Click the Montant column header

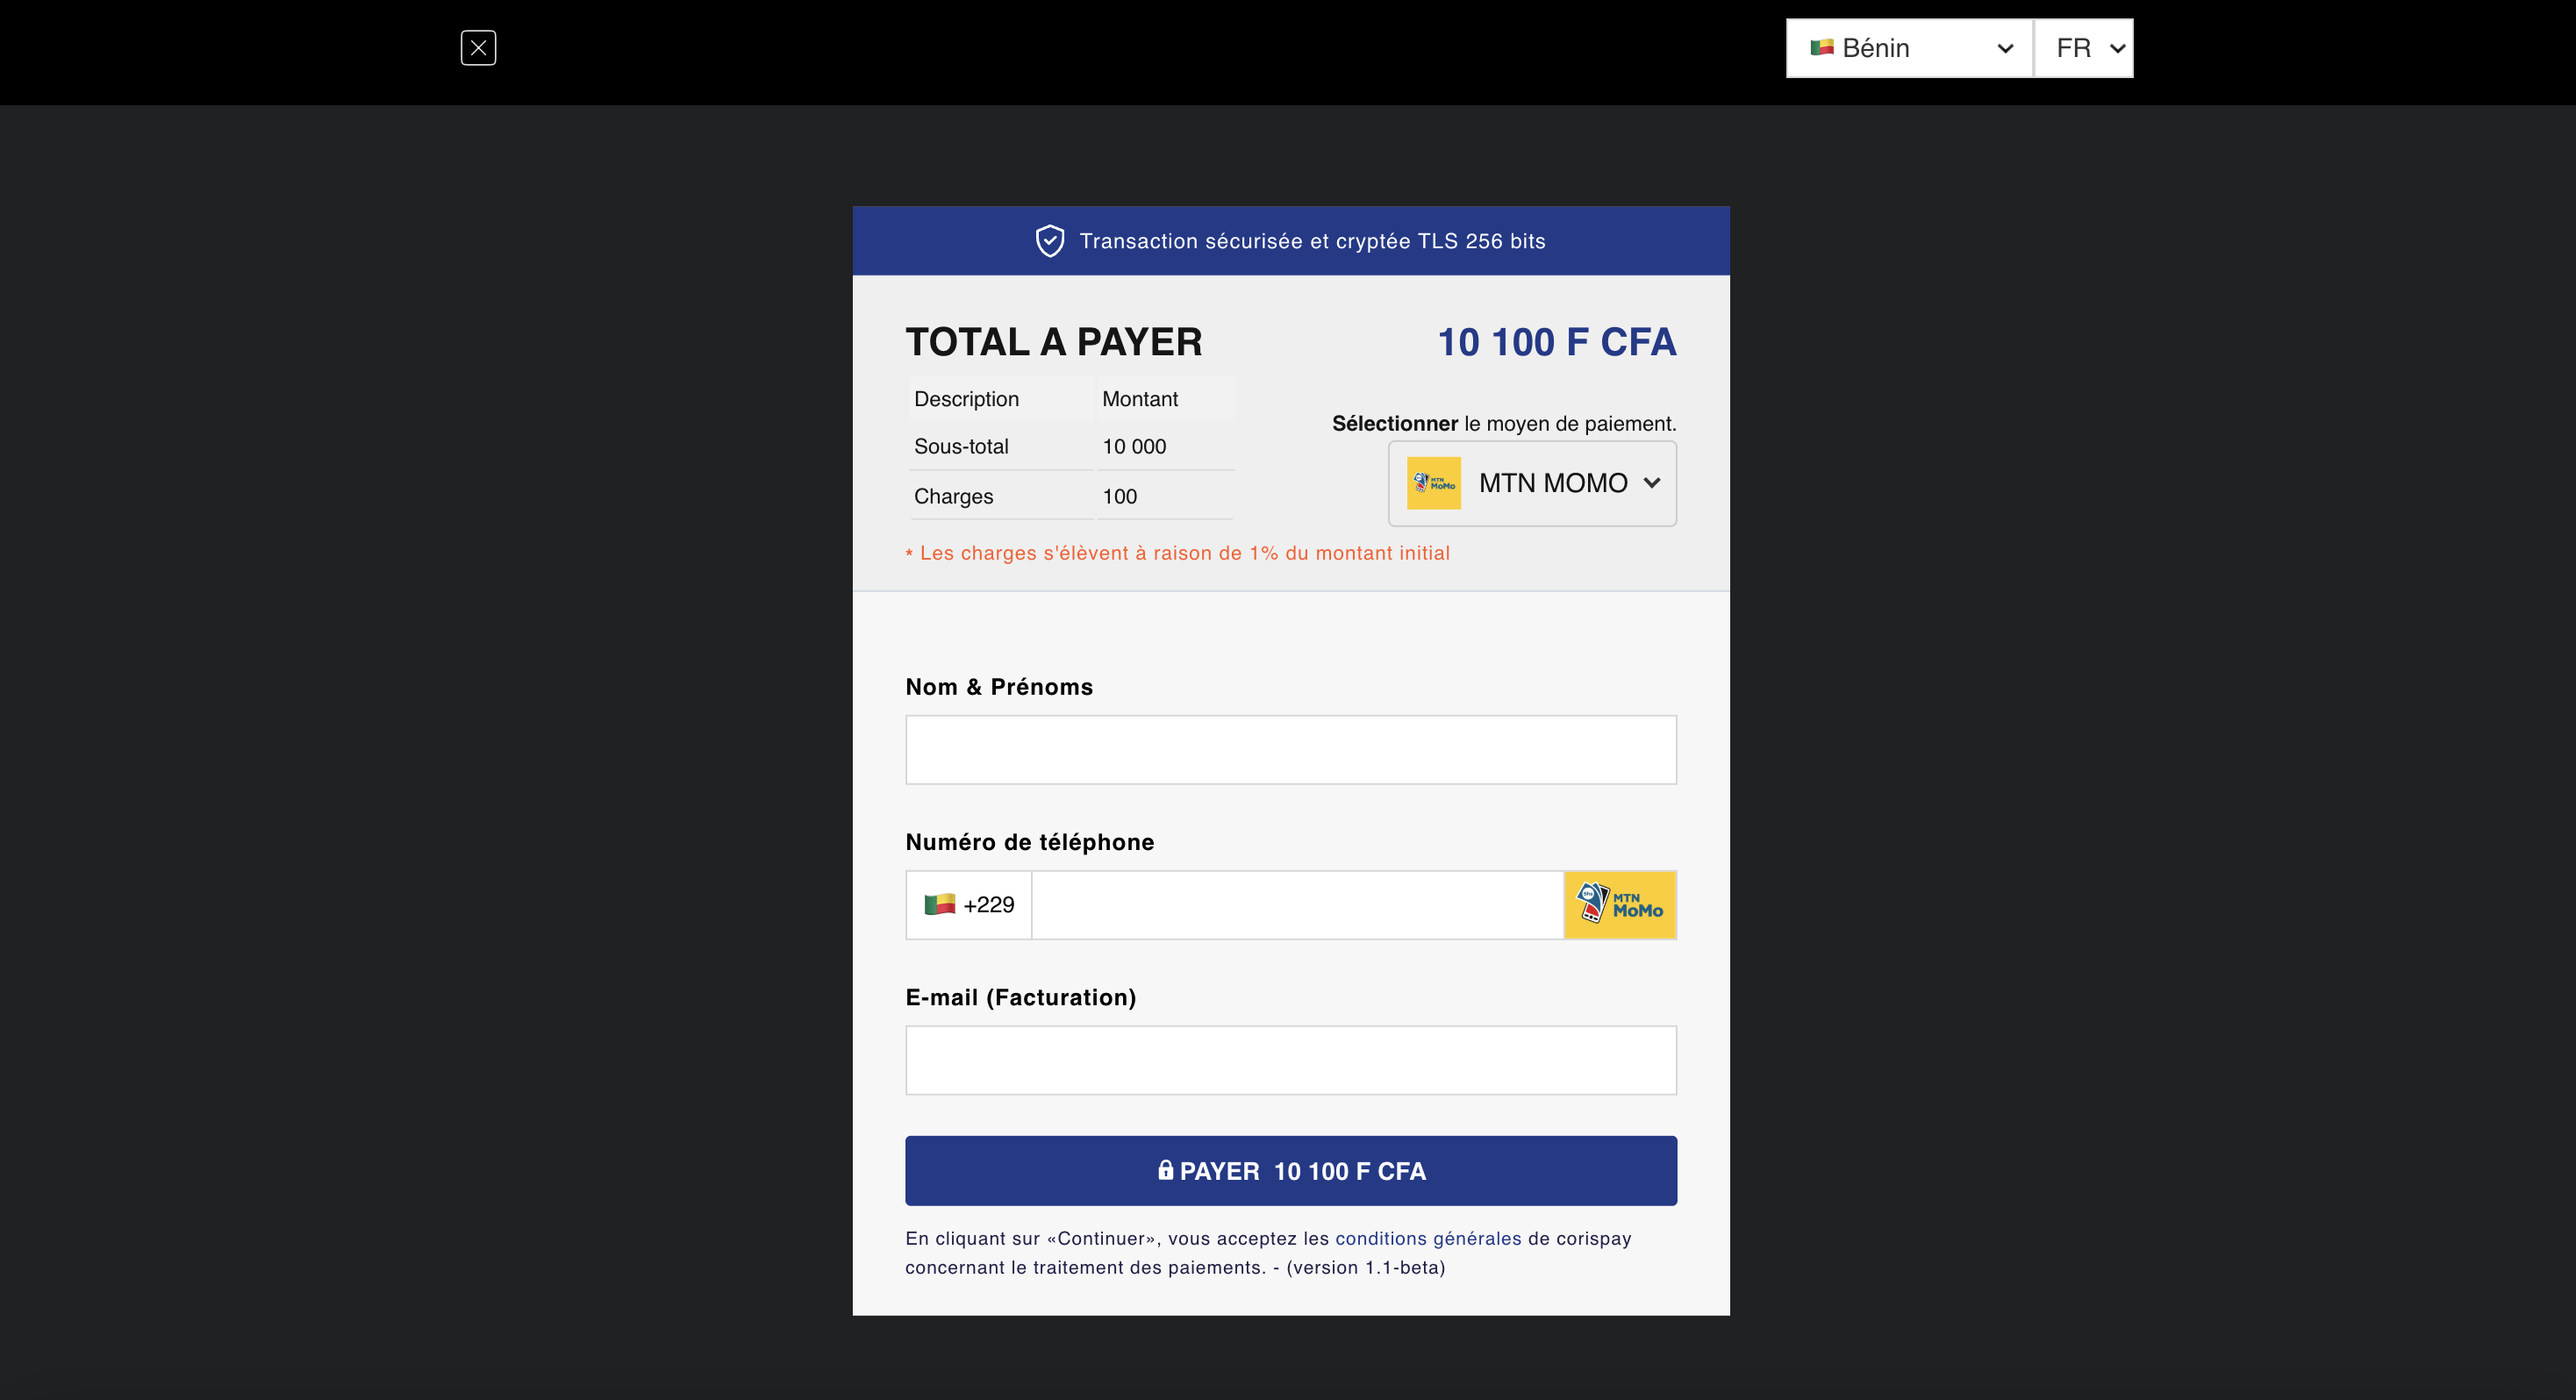(1139, 398)
